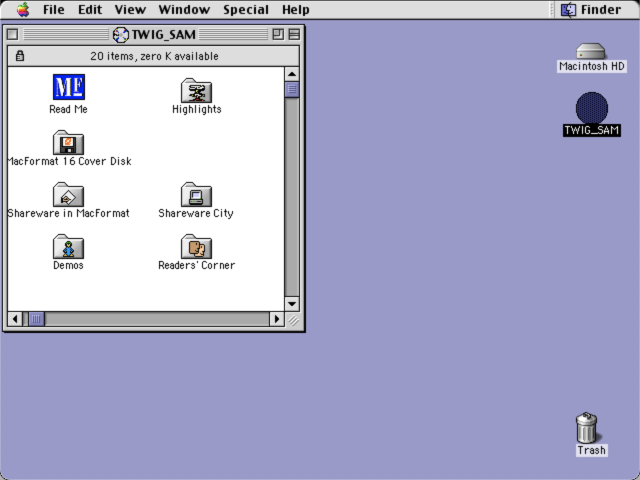Click the TWIG_SAM CD icon on desktop
Image resolution: width=640 pixels, height=480 pixels.
[x=592, y=108]
